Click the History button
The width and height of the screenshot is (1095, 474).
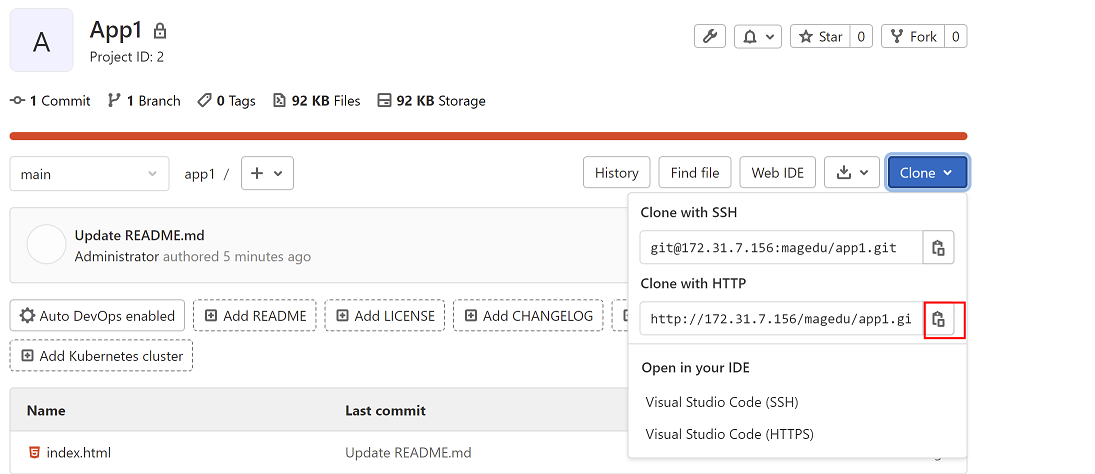[x=616, y=173]
